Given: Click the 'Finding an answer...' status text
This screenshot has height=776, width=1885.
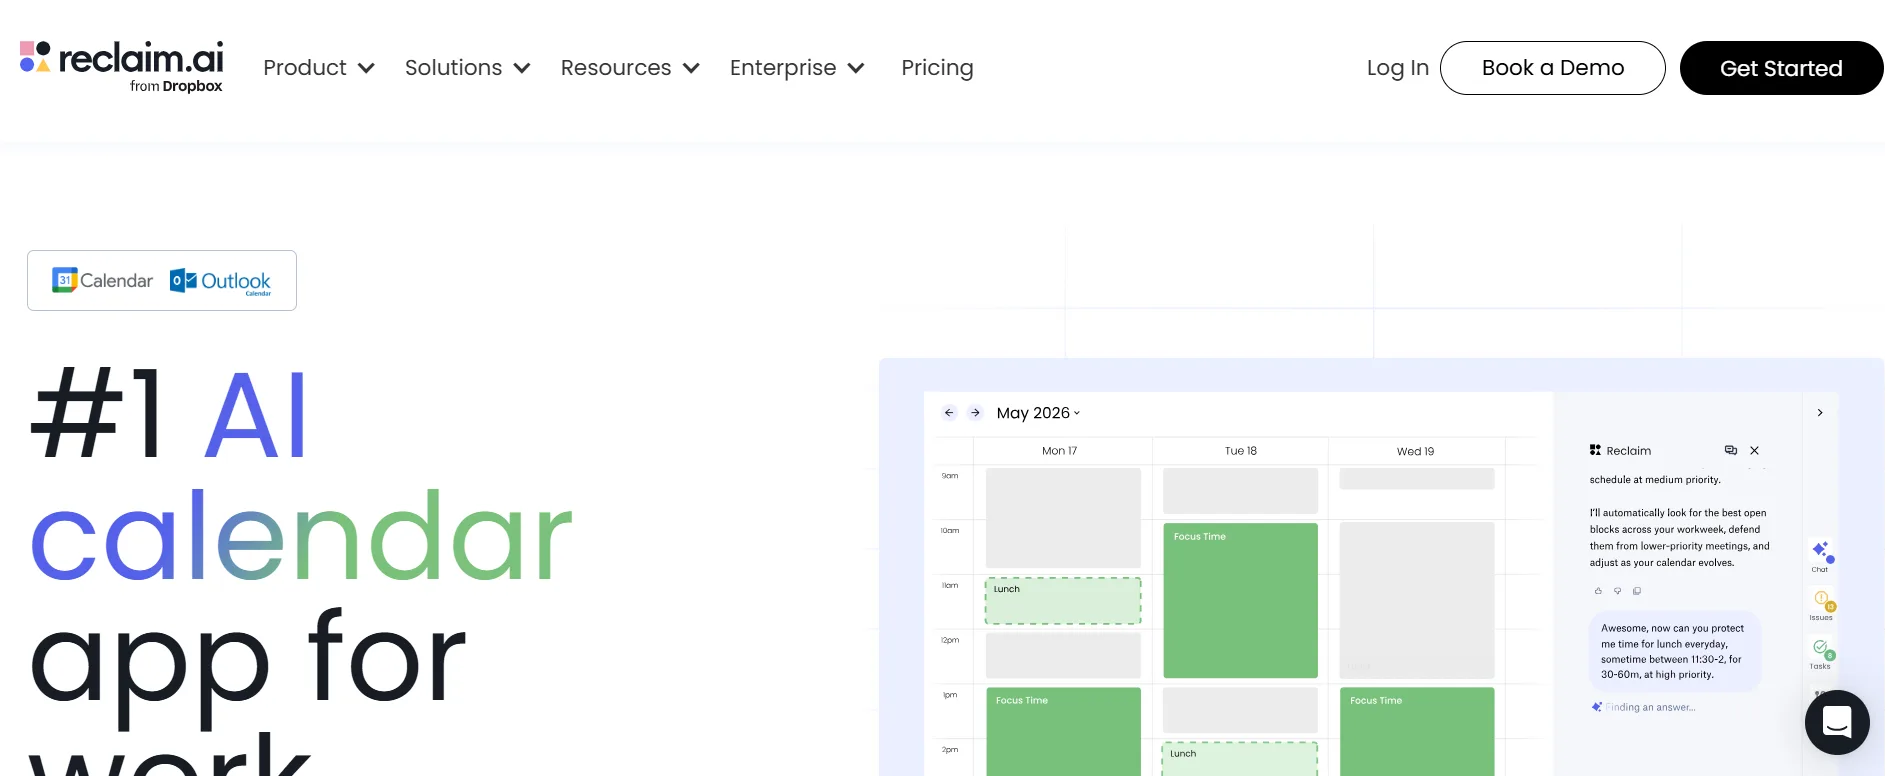Looking at the screenshot, I should [1651, 708].
